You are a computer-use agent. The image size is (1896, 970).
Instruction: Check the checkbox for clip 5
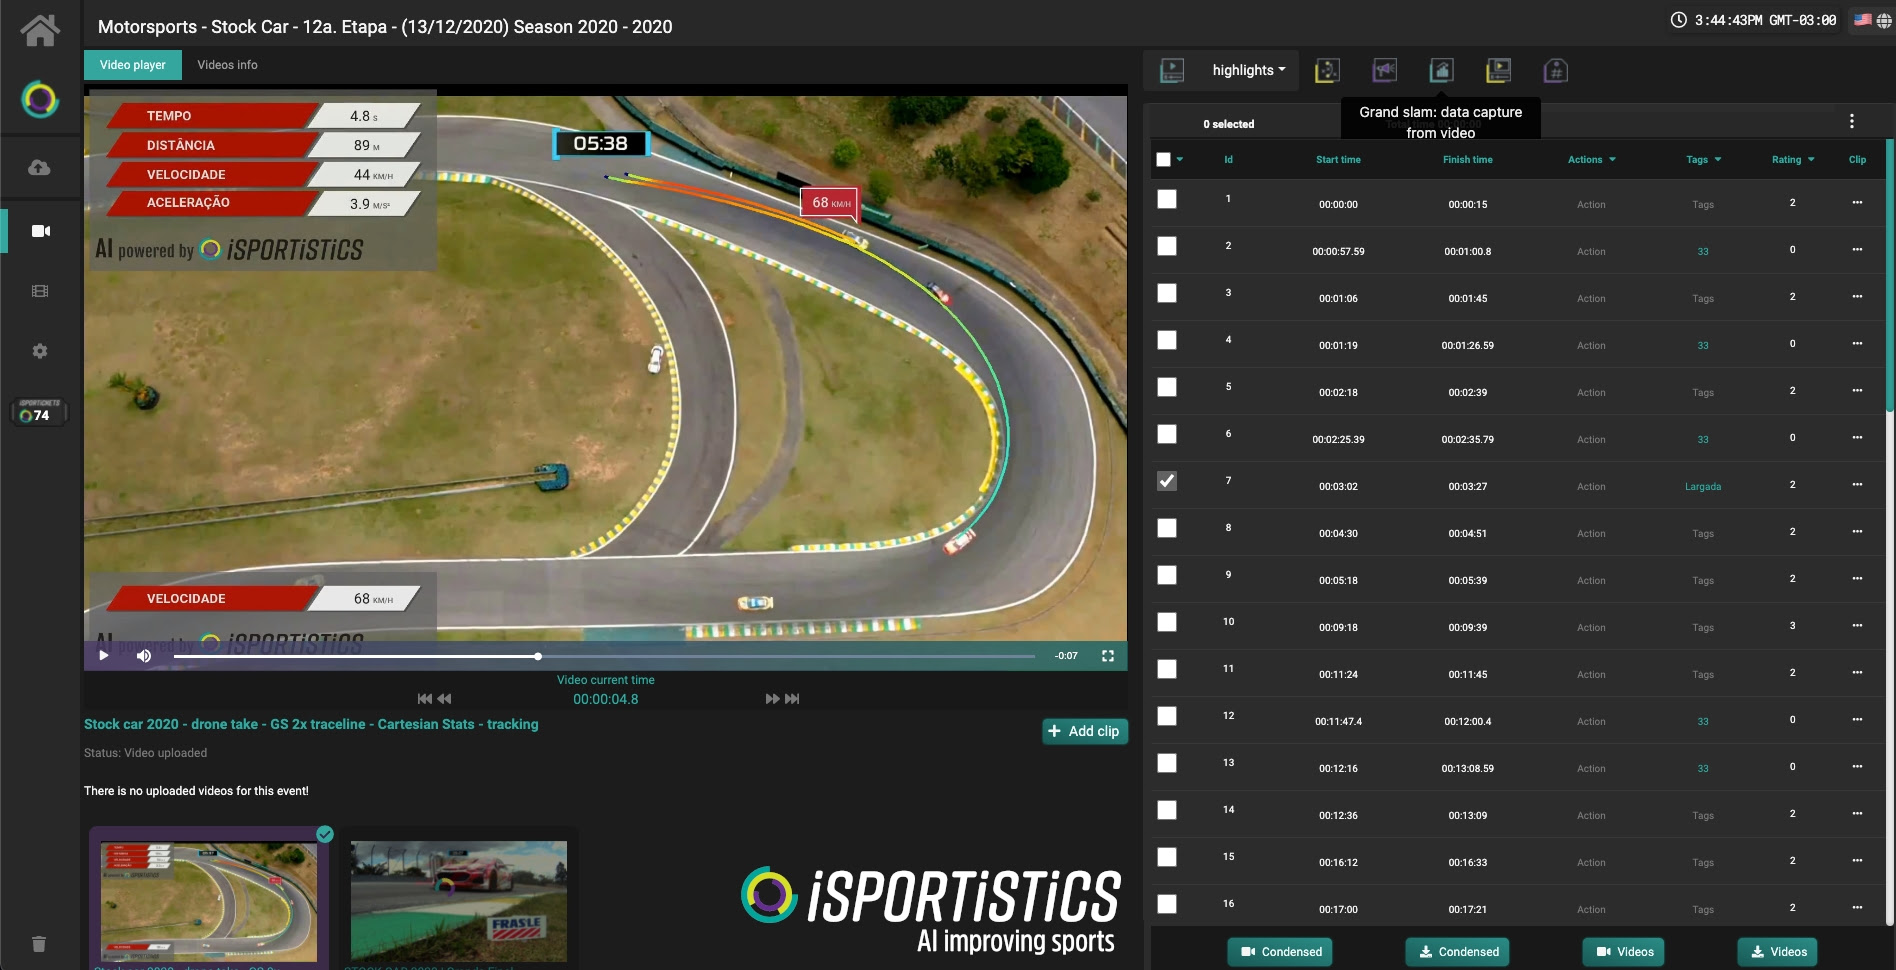(x=1167, y=387)
